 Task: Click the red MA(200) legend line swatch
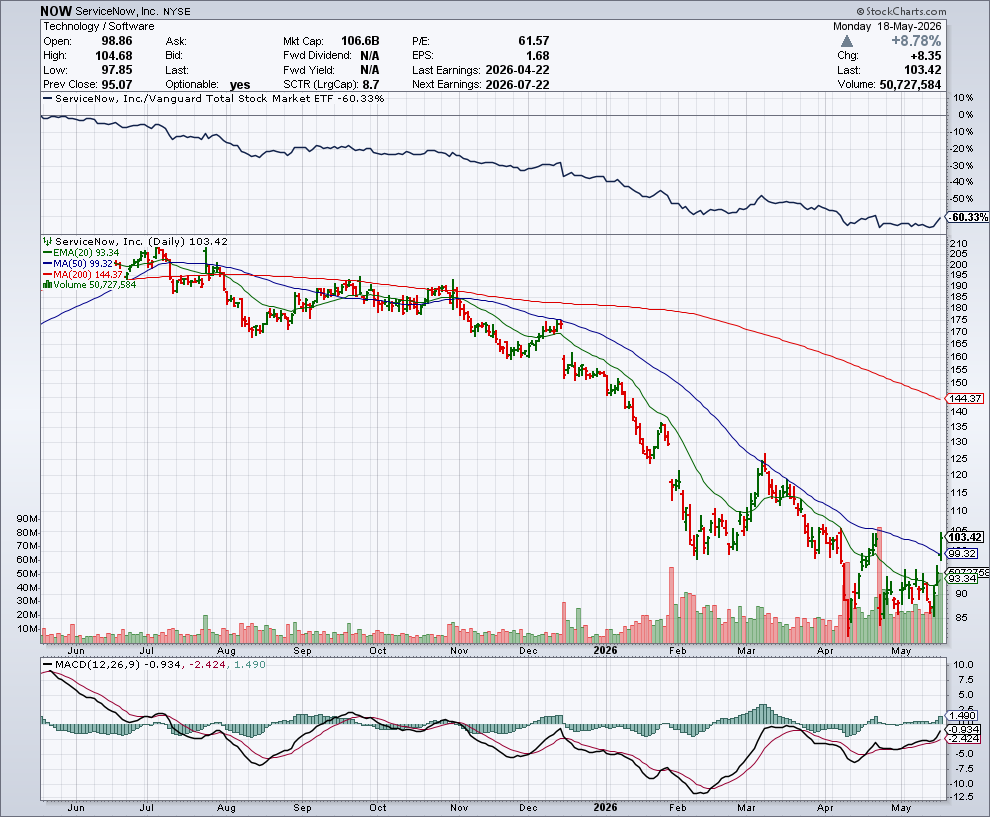[47, 274]
